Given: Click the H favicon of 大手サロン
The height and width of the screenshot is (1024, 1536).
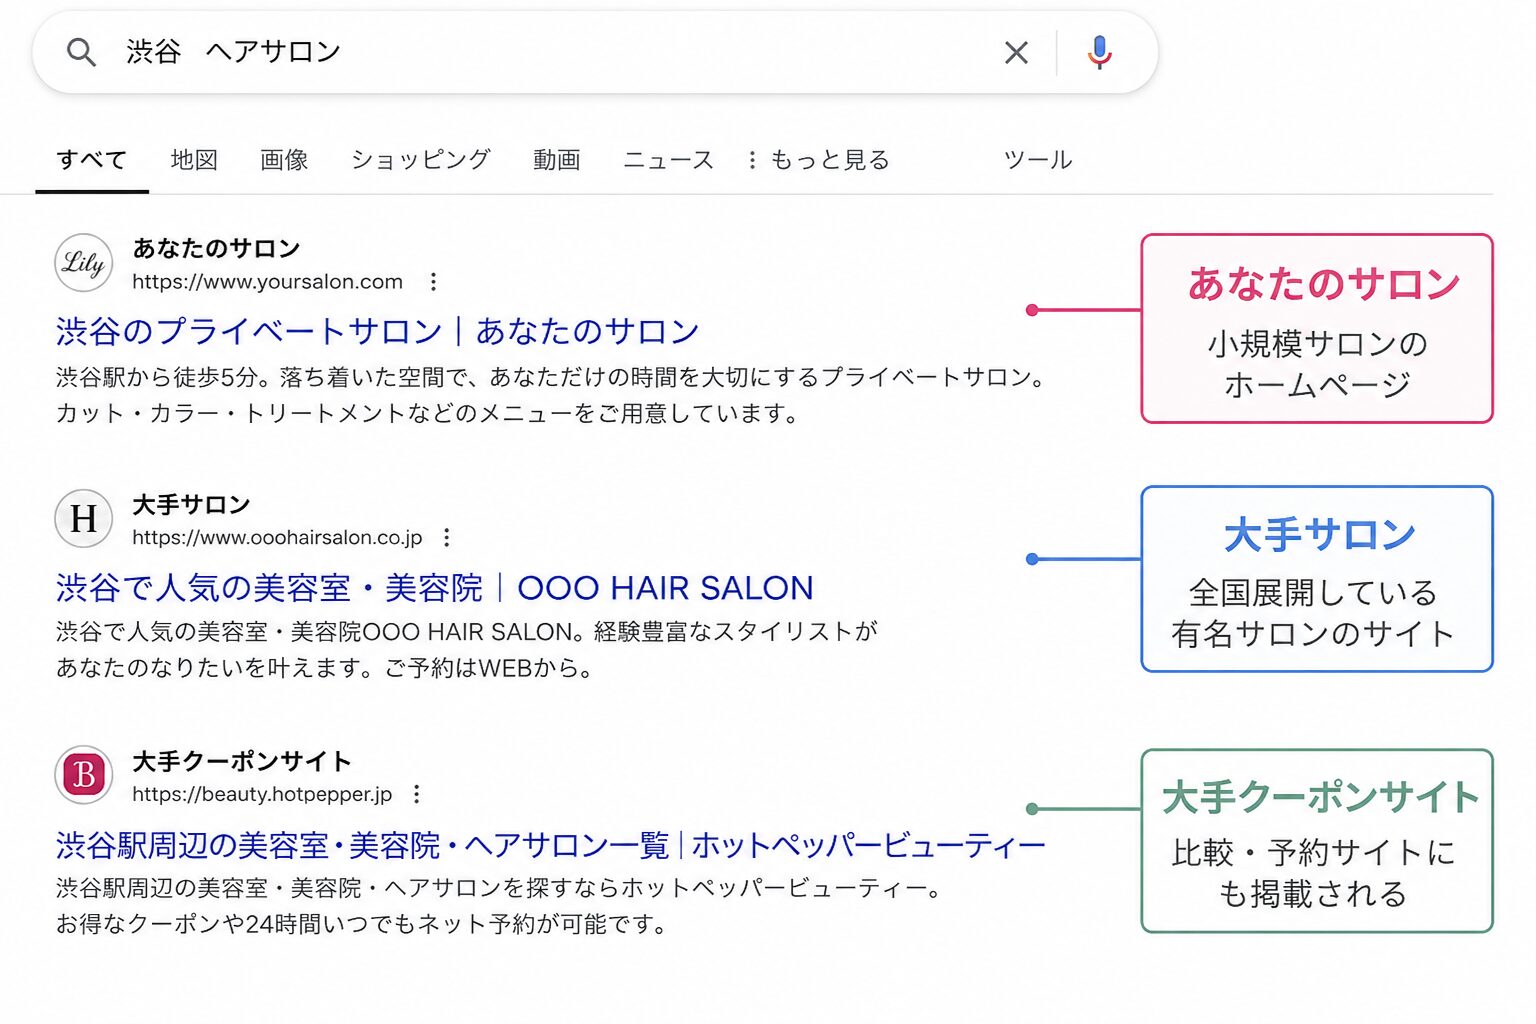Looking at the screenshot, I should click(83, 519).
